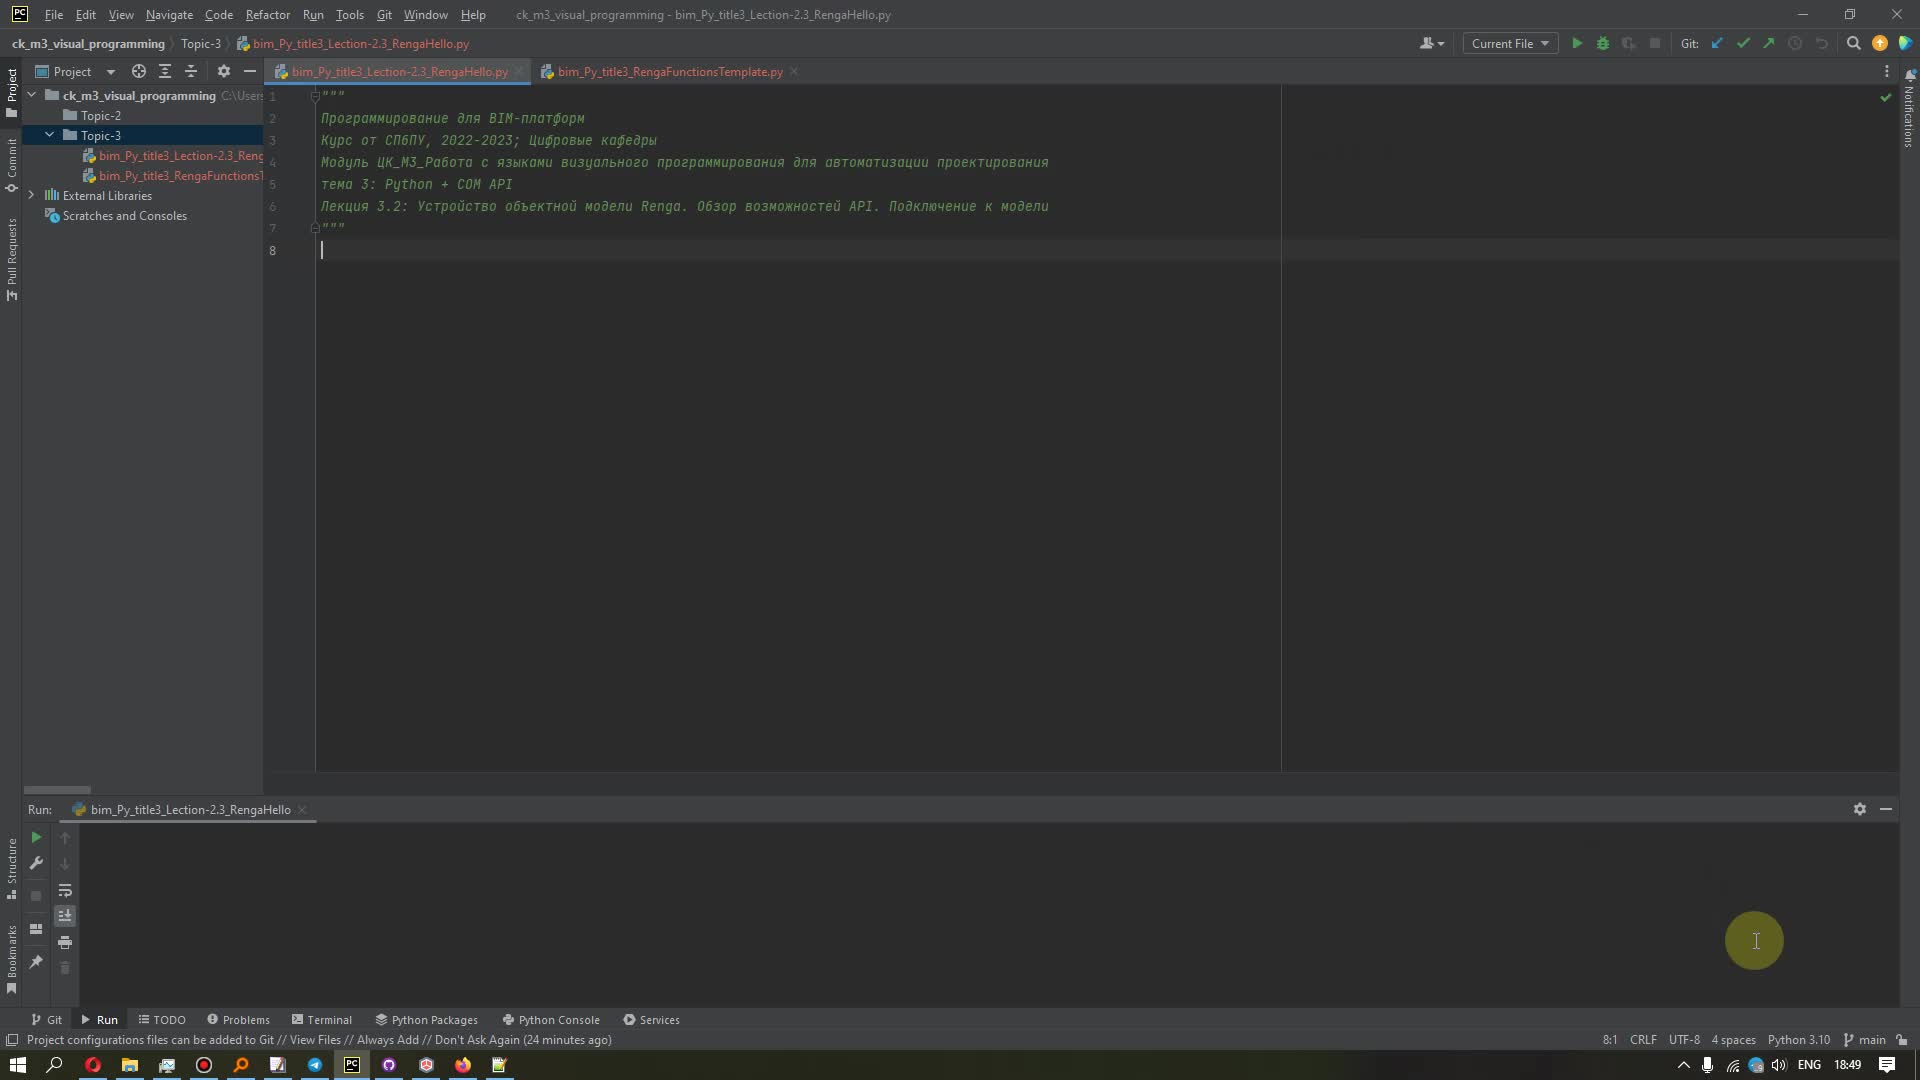Click Topic-3 breadcrumb in navigation bar

(200, 44)
